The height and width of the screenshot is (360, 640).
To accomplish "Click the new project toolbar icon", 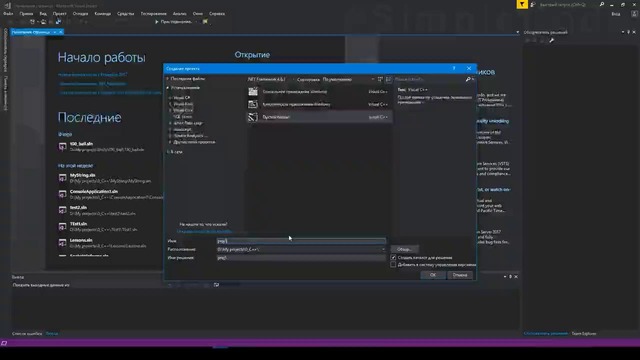I will pos(32,22).
